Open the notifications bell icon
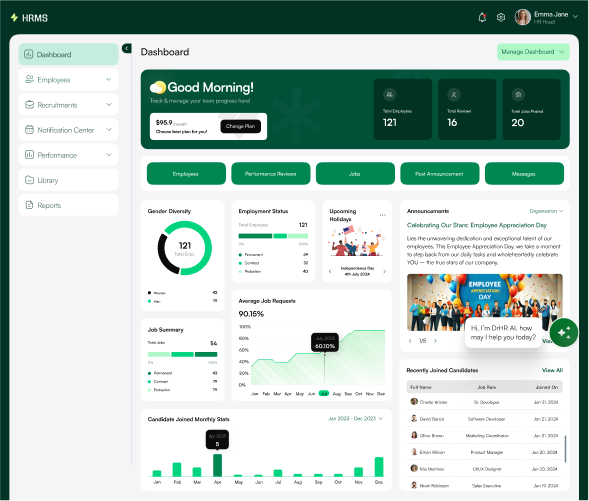589x501 pixels. pos(482,17)
